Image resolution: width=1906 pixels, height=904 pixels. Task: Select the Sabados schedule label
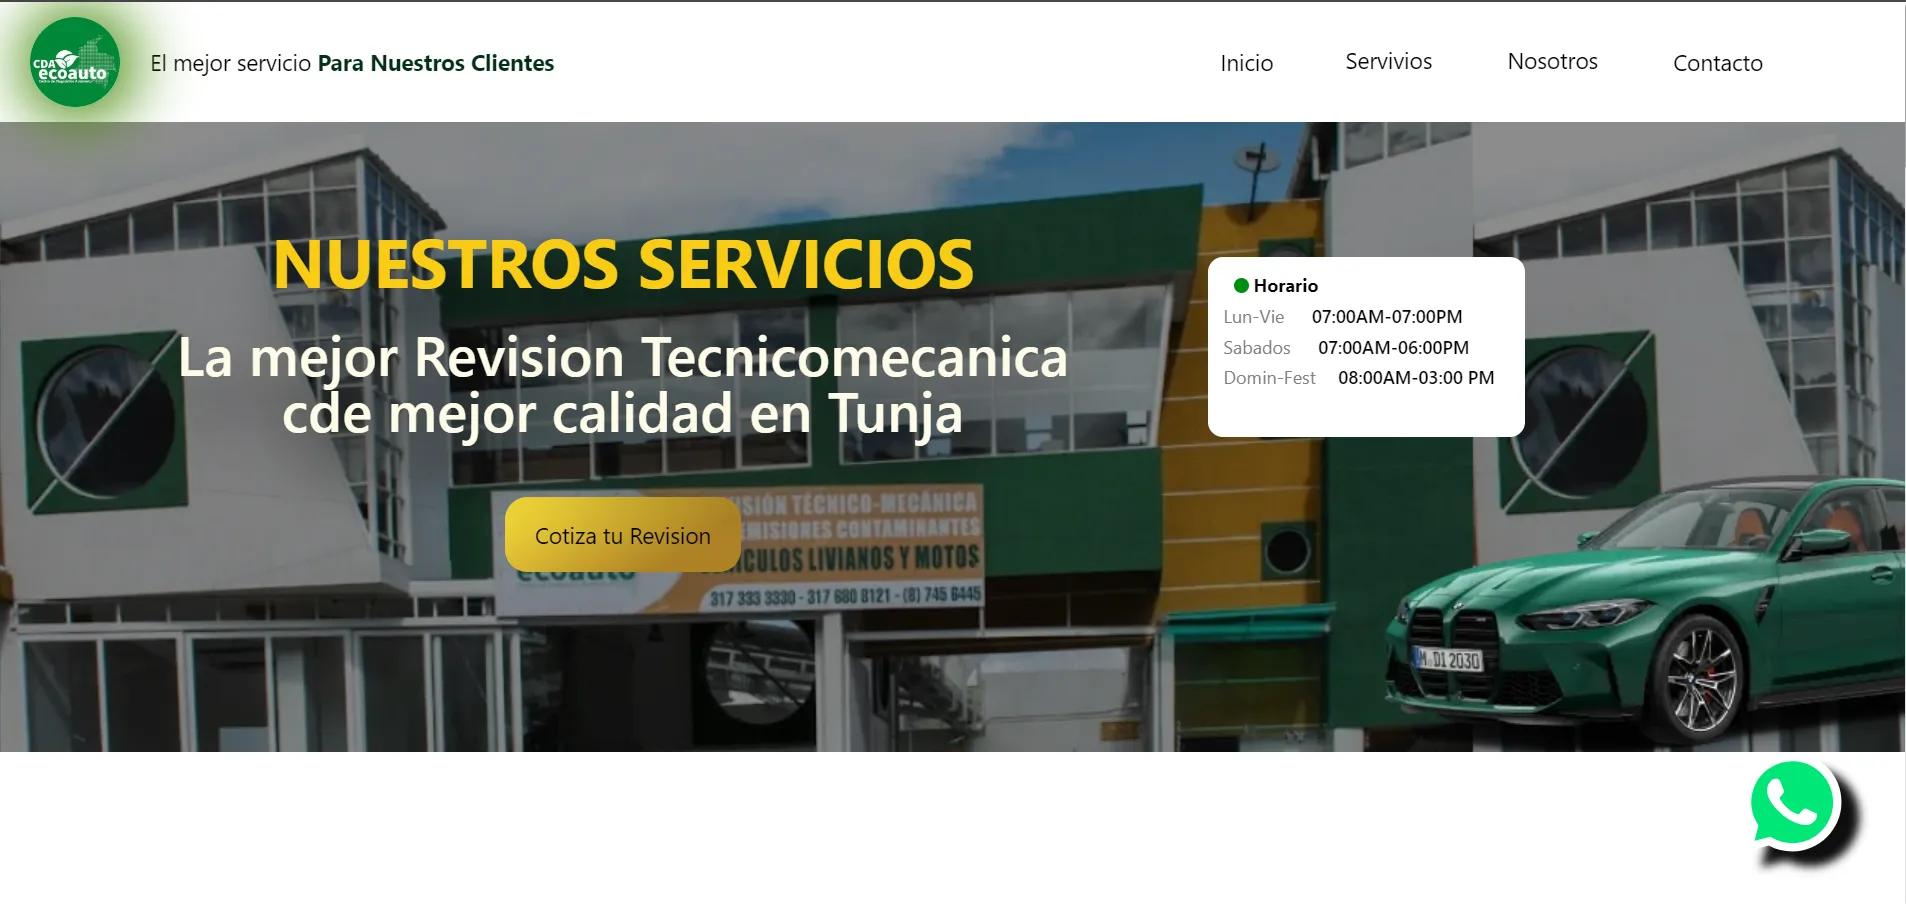[1256, 348]
